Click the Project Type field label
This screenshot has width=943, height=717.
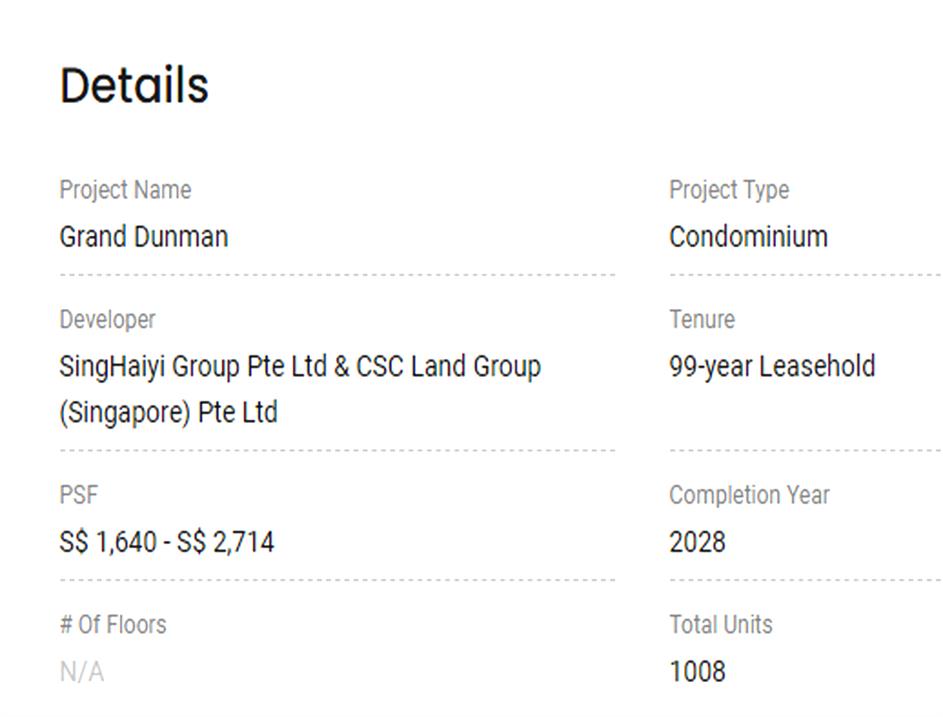(x=728, y=190)
